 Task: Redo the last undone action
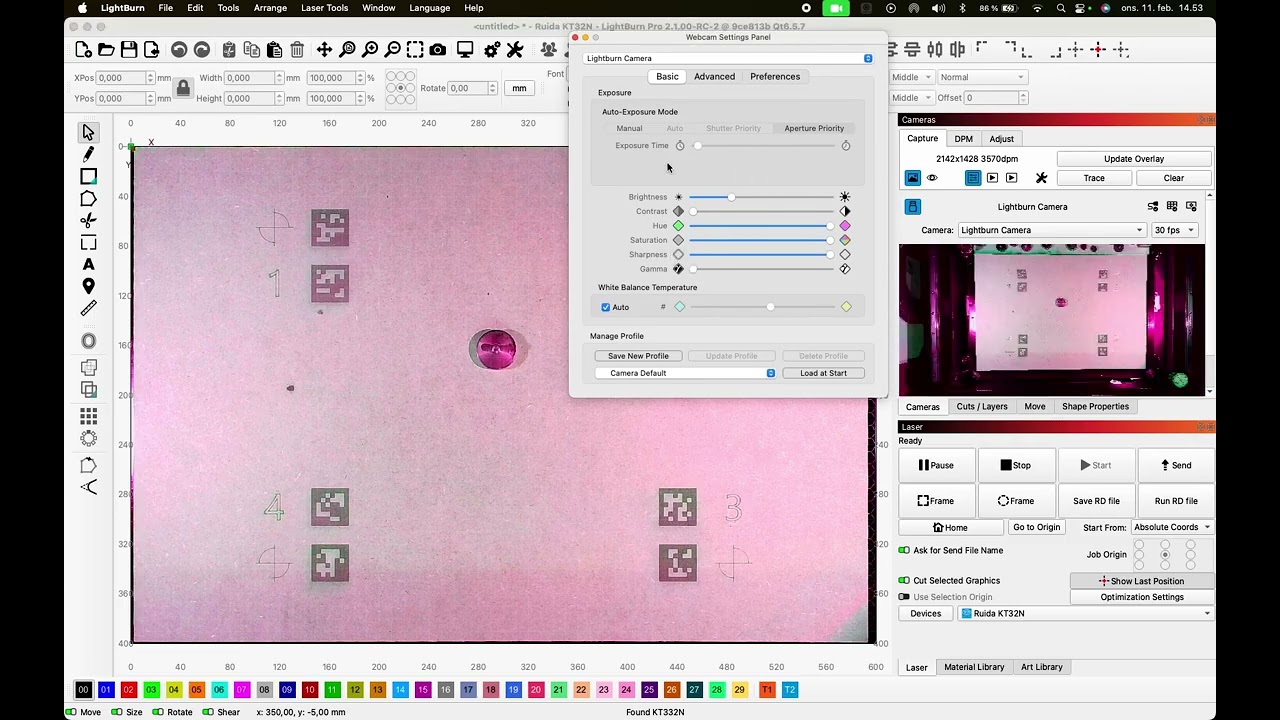pos(202,50)
